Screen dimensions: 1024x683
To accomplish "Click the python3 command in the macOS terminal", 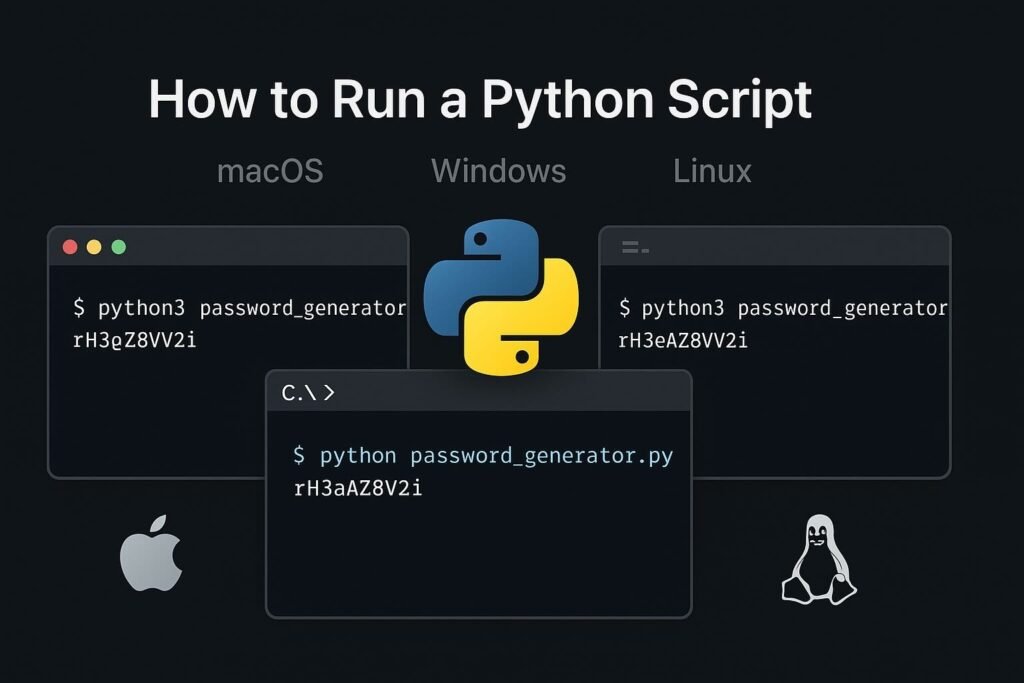I will pos(240,308).
